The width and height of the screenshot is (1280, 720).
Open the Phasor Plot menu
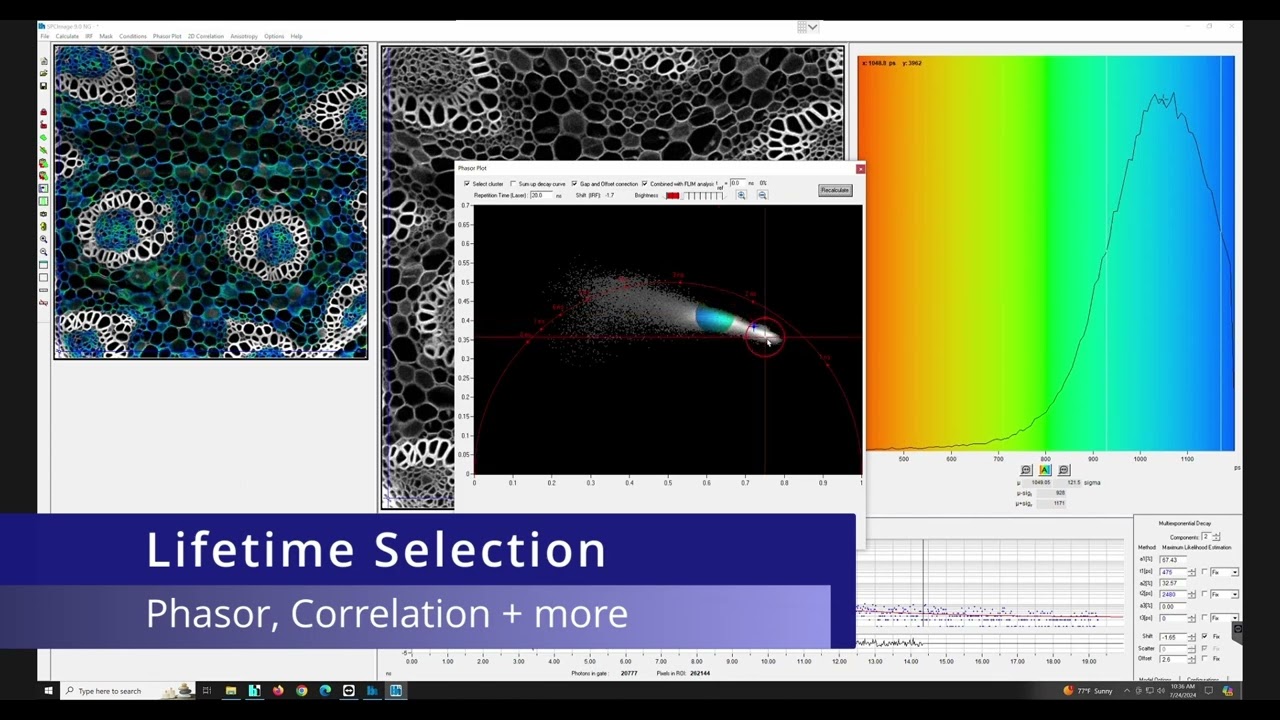167,36
